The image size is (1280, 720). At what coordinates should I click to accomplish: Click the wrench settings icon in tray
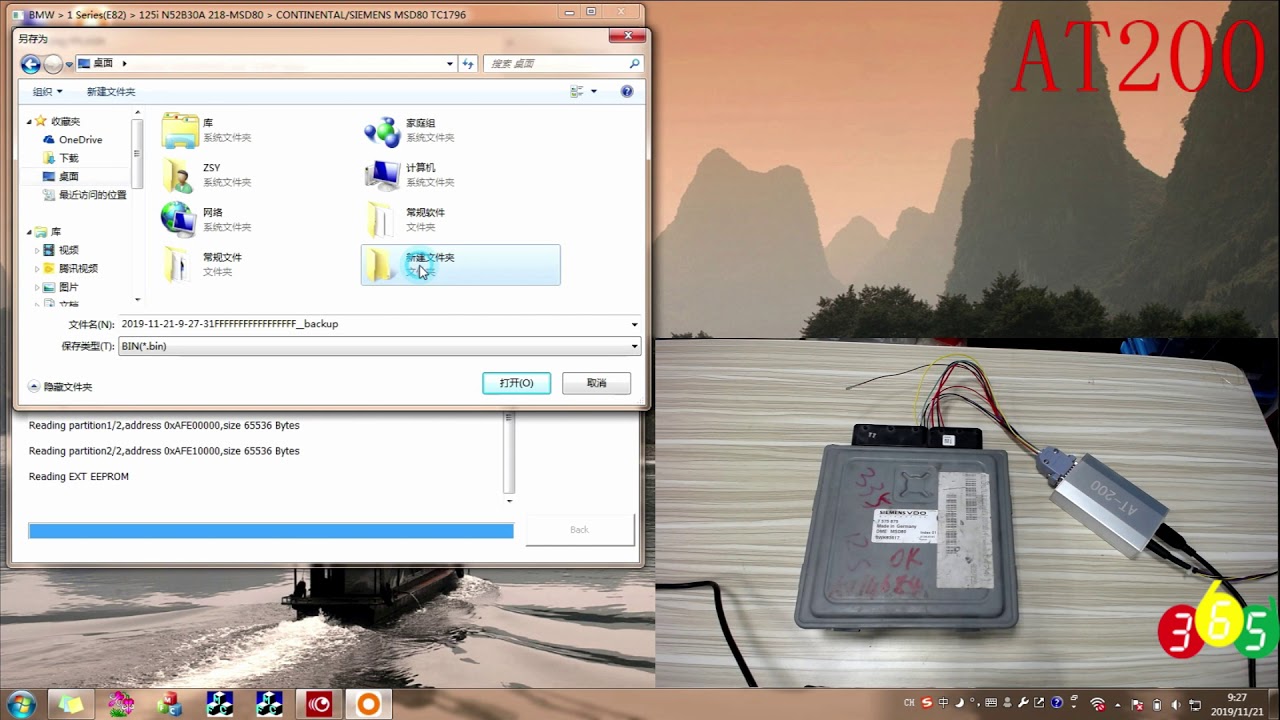[1022, 704]
